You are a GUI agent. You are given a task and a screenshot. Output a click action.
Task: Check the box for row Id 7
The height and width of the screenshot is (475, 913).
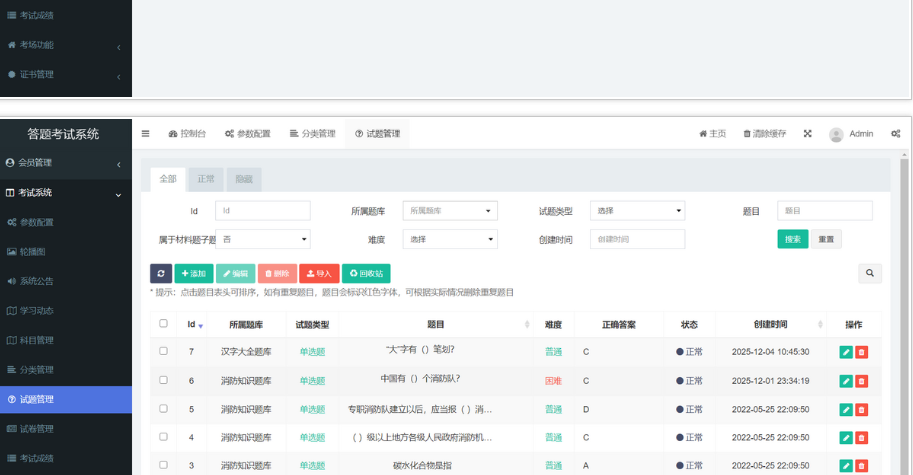tap(163, 351)
